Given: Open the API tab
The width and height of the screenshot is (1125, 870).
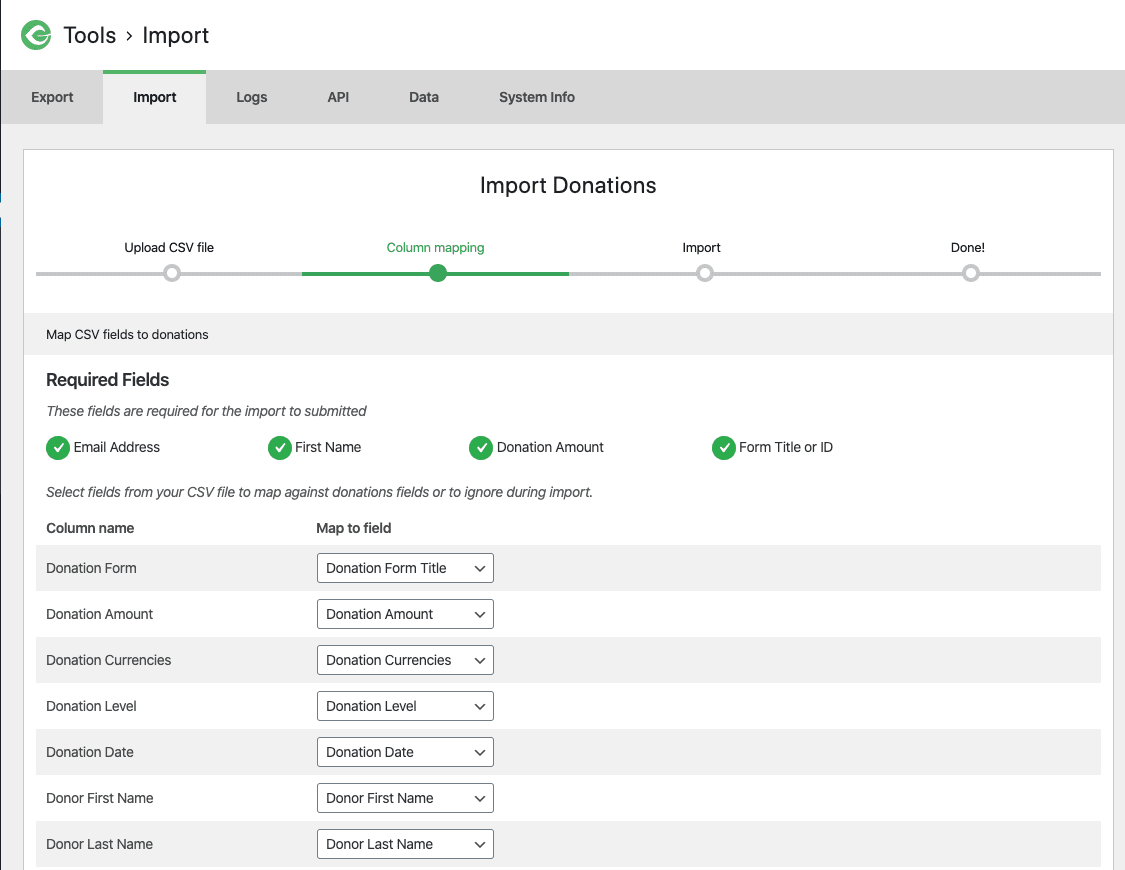Looking at the screenshot, I should [338, 97].
